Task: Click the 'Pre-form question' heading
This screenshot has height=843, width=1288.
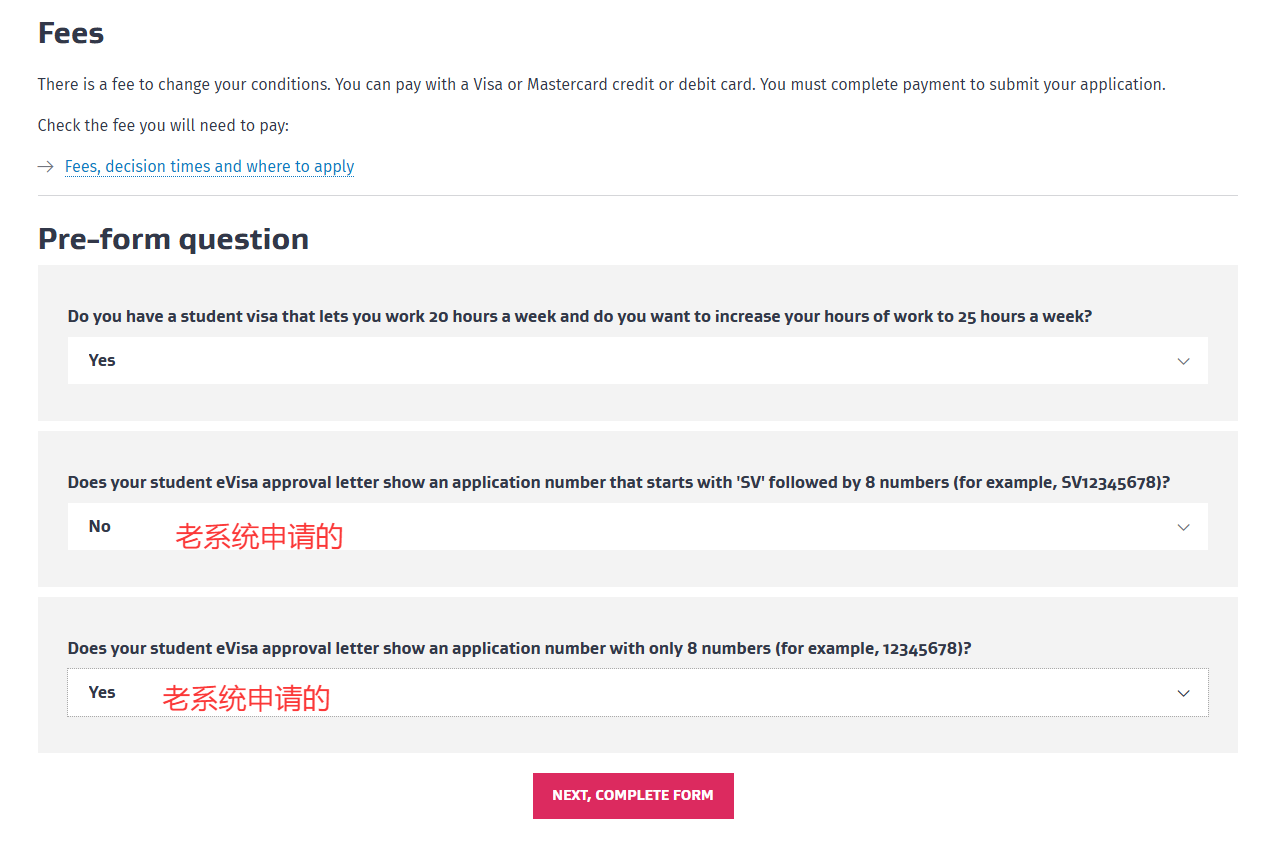Action: pos(173,239)
